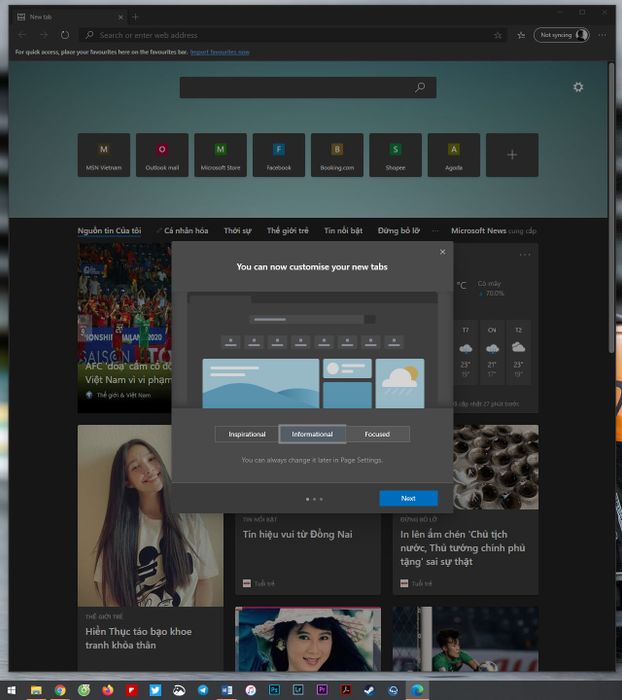
Task: Close the customise new tabs dialog
Action: (442, 252)
